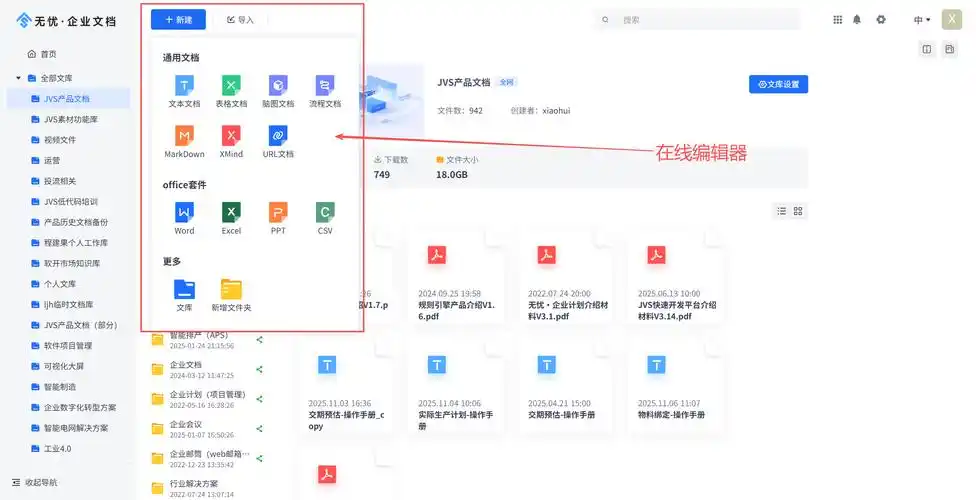Open 实际生产计划-操作手册 document
Viewport: 976px width, 500px height.
(x=456, y=389)
